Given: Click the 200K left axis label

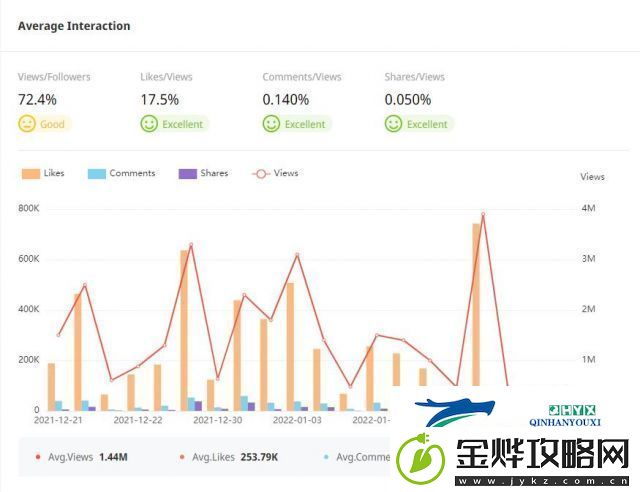Looking at the screenshot, I should pos(29,360).
